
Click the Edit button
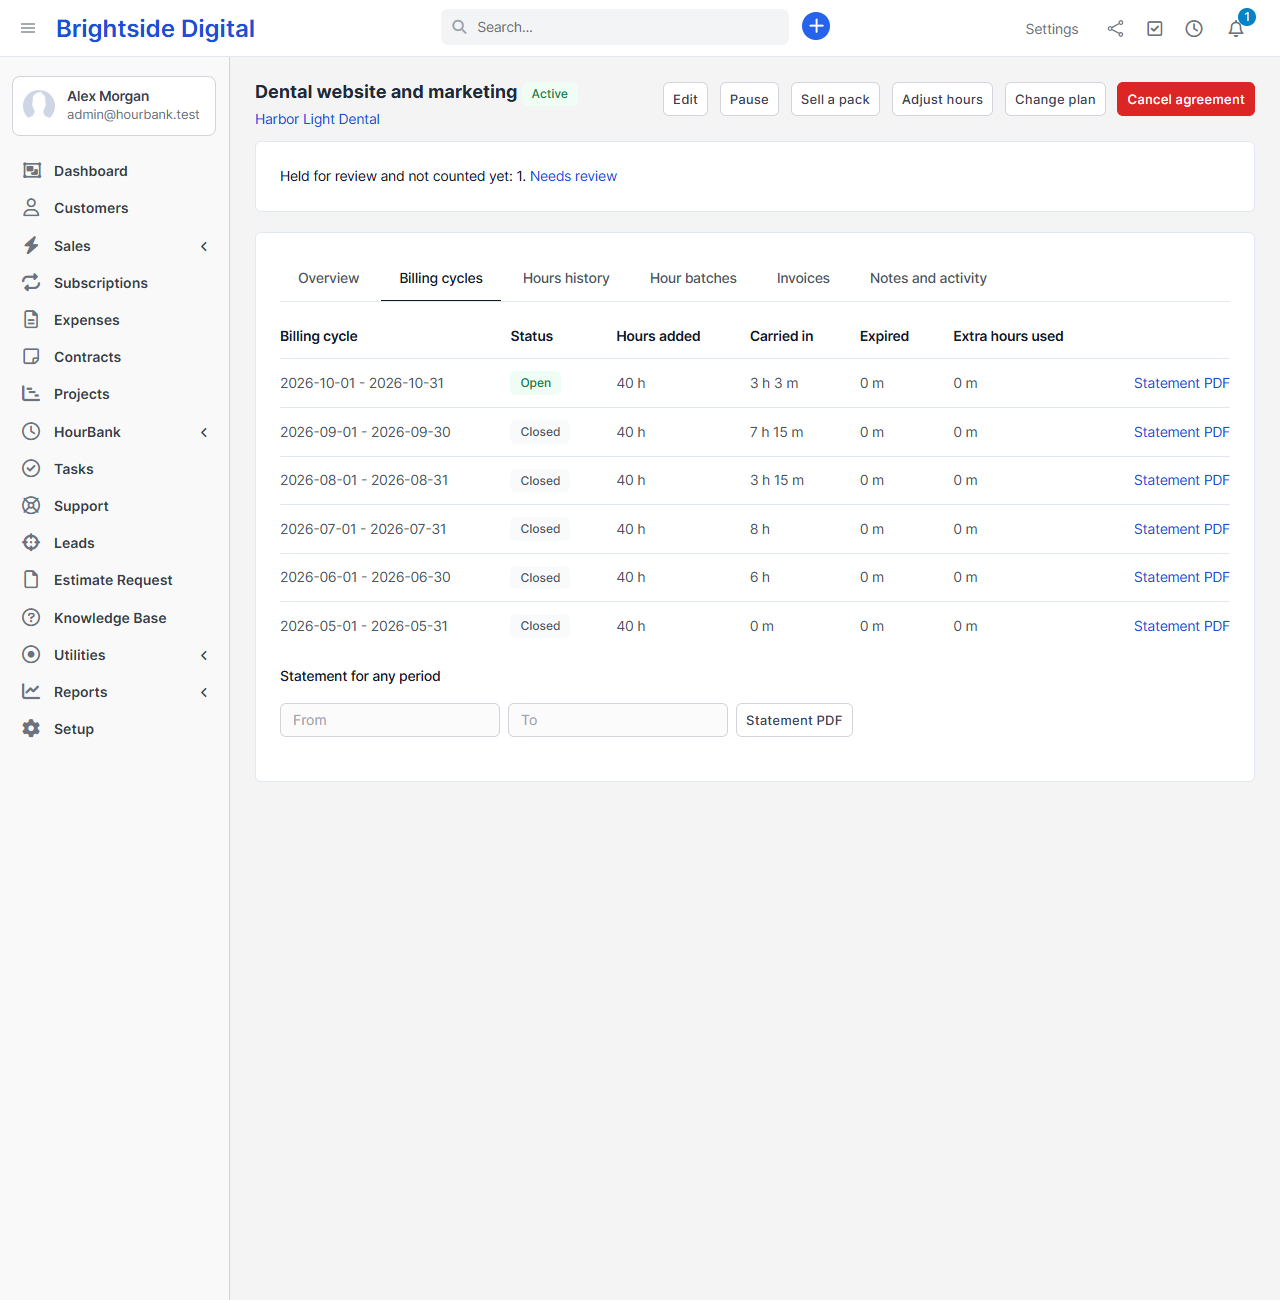click(685, 99)
